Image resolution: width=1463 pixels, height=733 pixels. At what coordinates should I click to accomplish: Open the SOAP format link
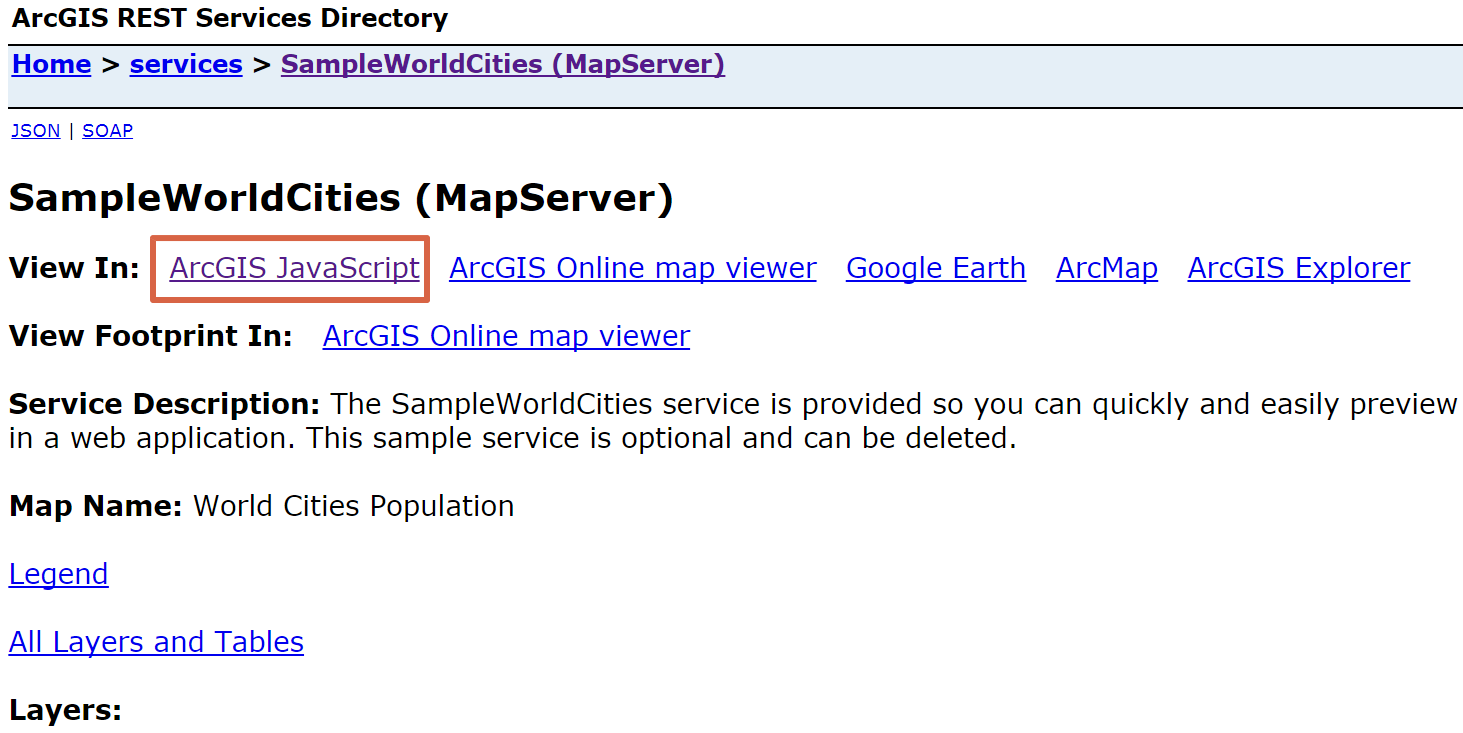tap(108, 131)
